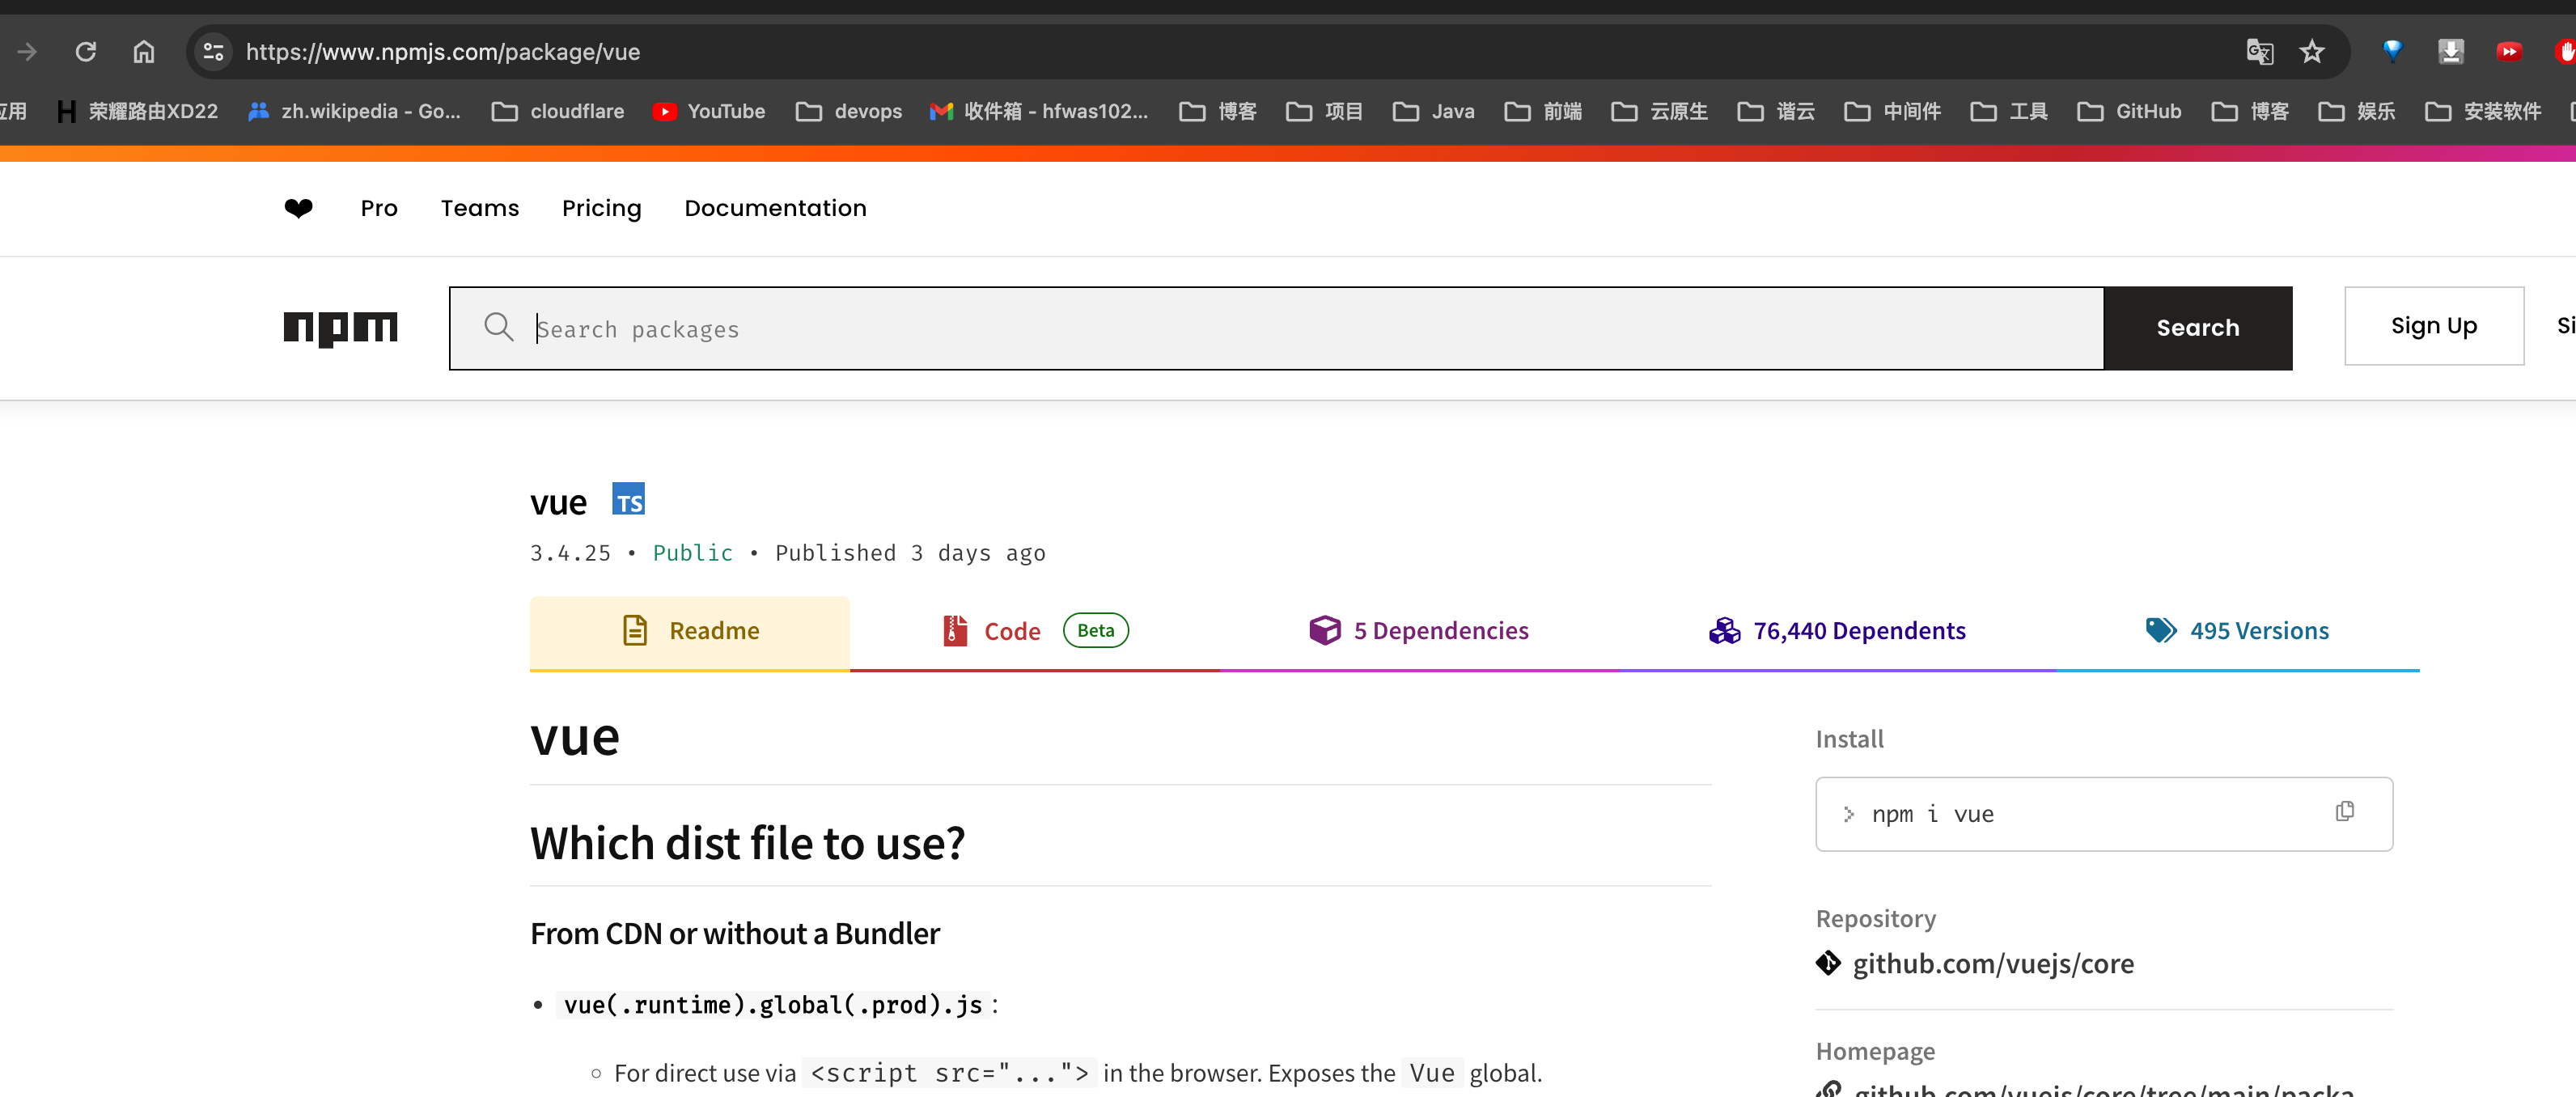This screenshot has height=1097, width=2576.
Task: Open site information icon in address bar
Action: point(213,52)
